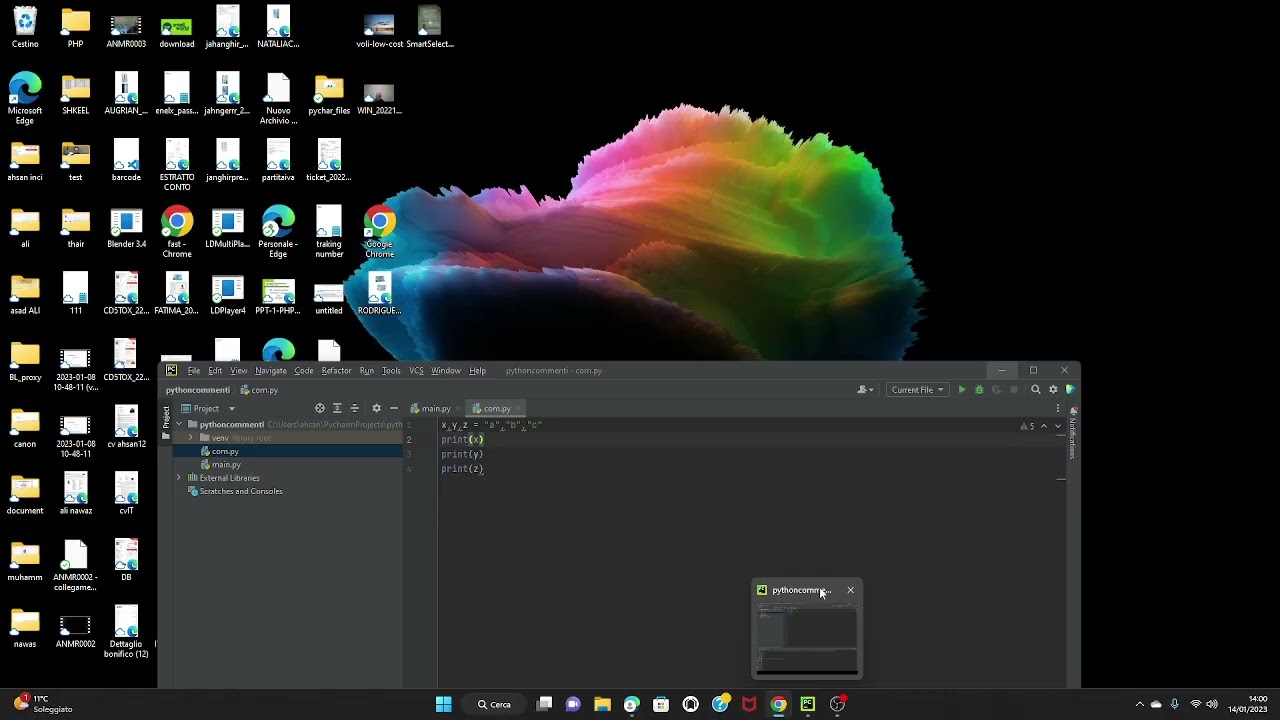Open File Explorer from taskbar

(x=602, y=704)
